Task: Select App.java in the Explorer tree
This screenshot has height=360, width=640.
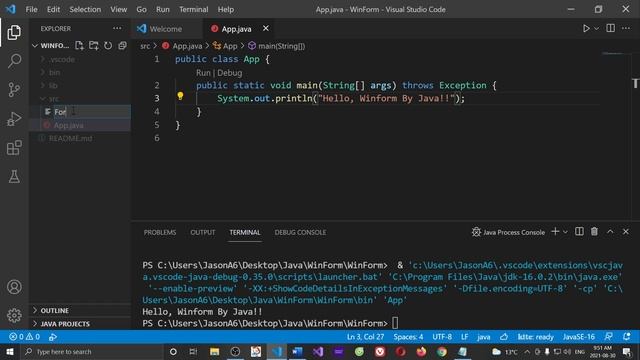Action: [x=80, y=125]
